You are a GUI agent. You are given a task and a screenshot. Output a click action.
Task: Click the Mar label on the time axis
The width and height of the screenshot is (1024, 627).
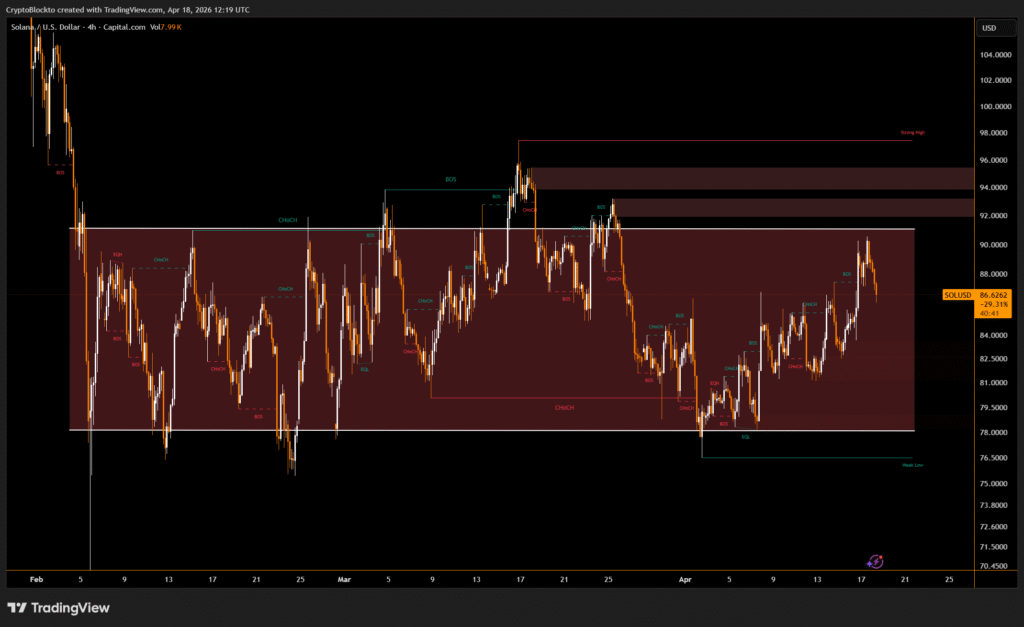(x=345, y=579)
